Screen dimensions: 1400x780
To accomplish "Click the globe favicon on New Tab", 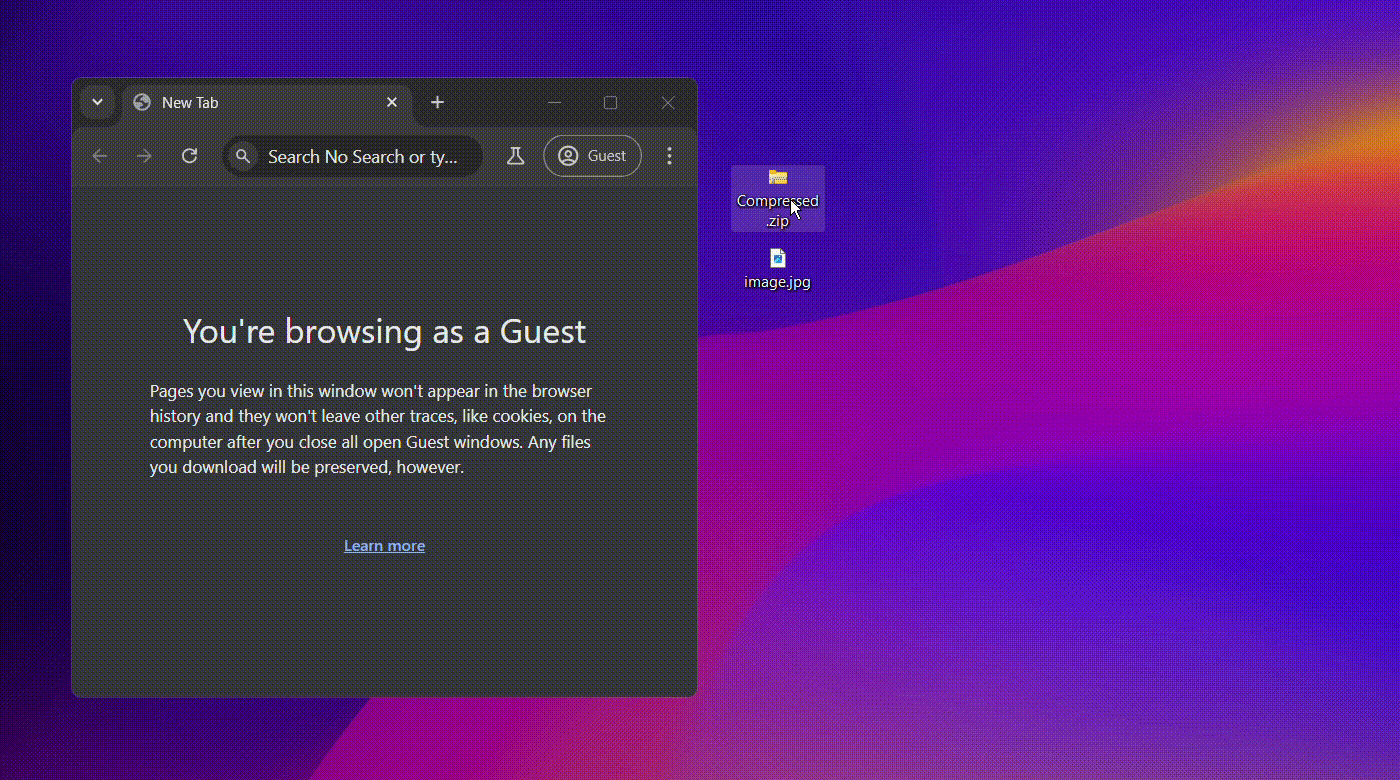I will pyautogui.click(x=142, y=102).
